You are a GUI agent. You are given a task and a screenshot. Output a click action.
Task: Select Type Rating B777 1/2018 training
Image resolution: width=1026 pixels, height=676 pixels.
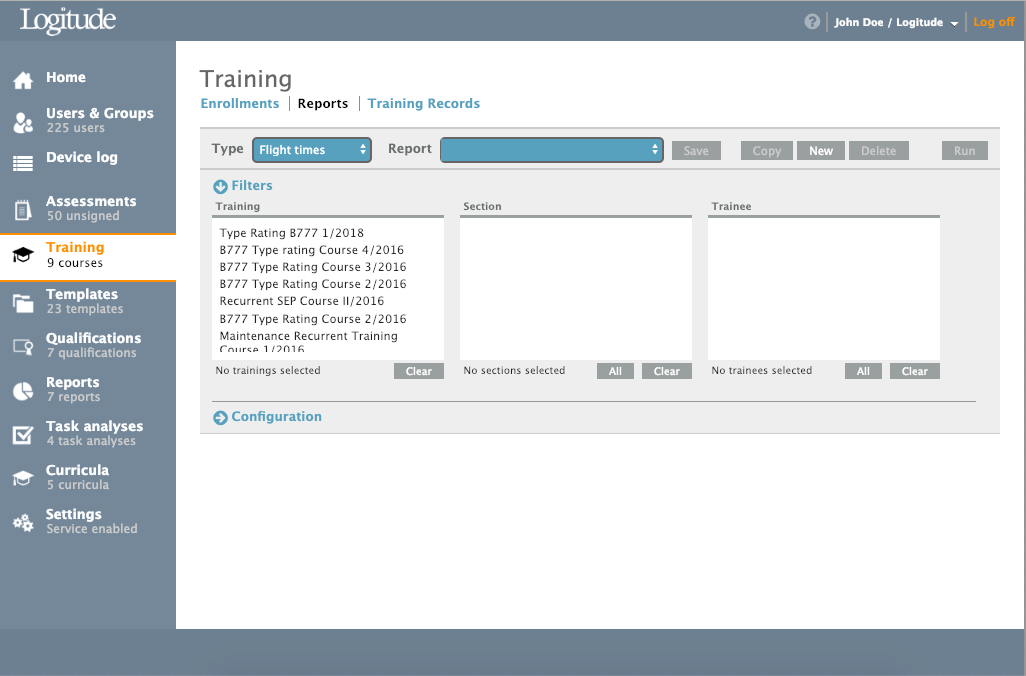point(292,233)
